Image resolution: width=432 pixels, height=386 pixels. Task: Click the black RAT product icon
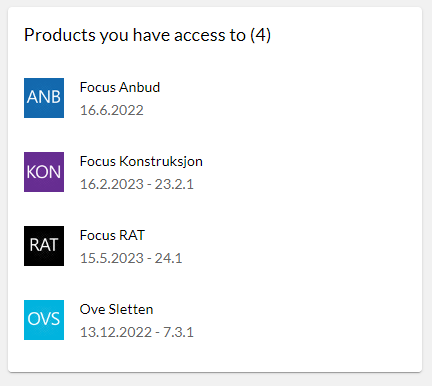[44, 246]
